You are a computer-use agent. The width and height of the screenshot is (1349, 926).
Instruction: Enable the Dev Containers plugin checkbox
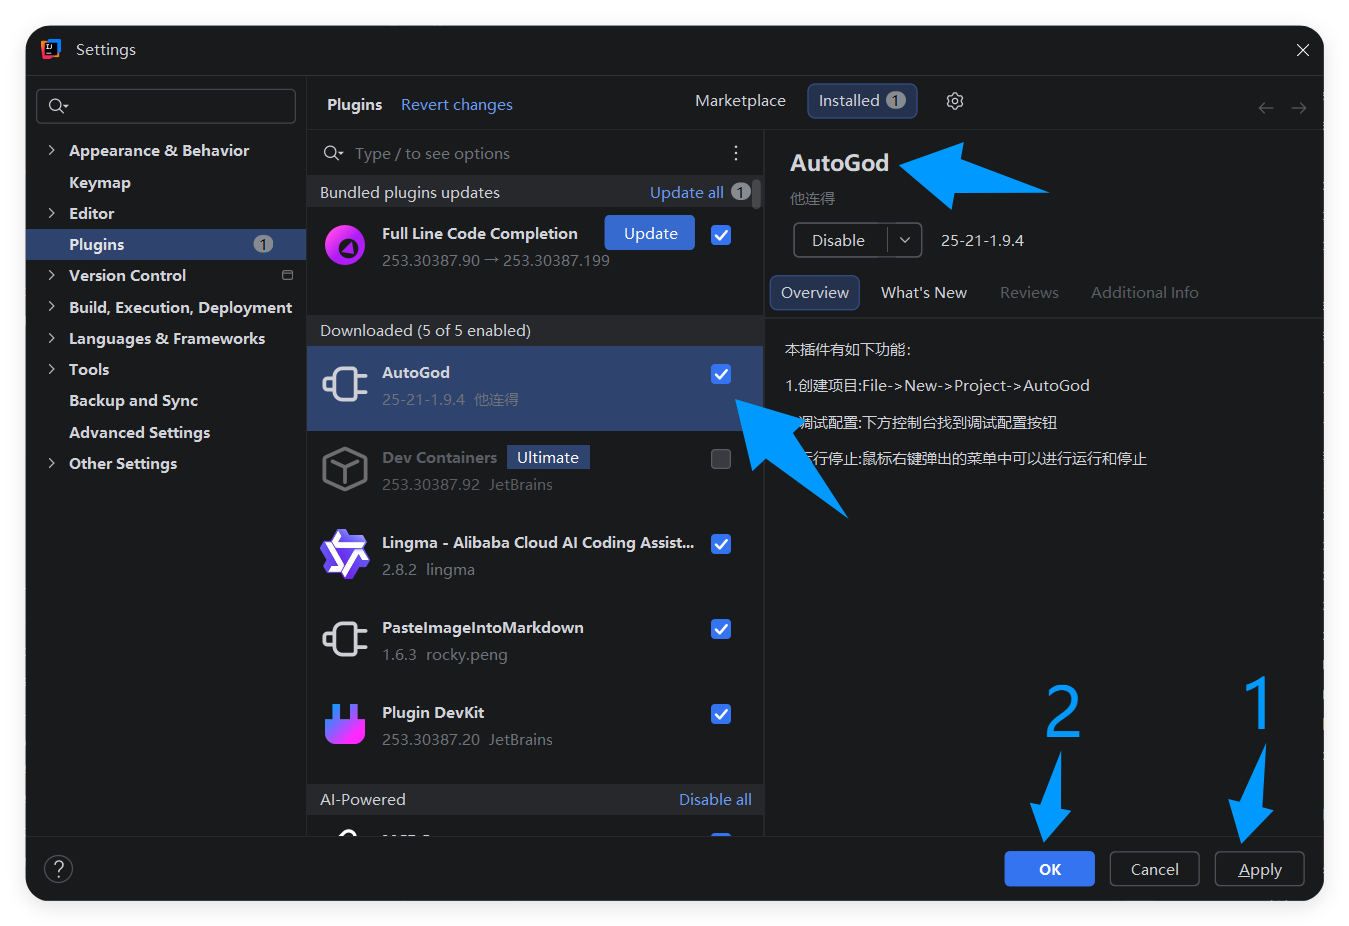tap(721, 459)
